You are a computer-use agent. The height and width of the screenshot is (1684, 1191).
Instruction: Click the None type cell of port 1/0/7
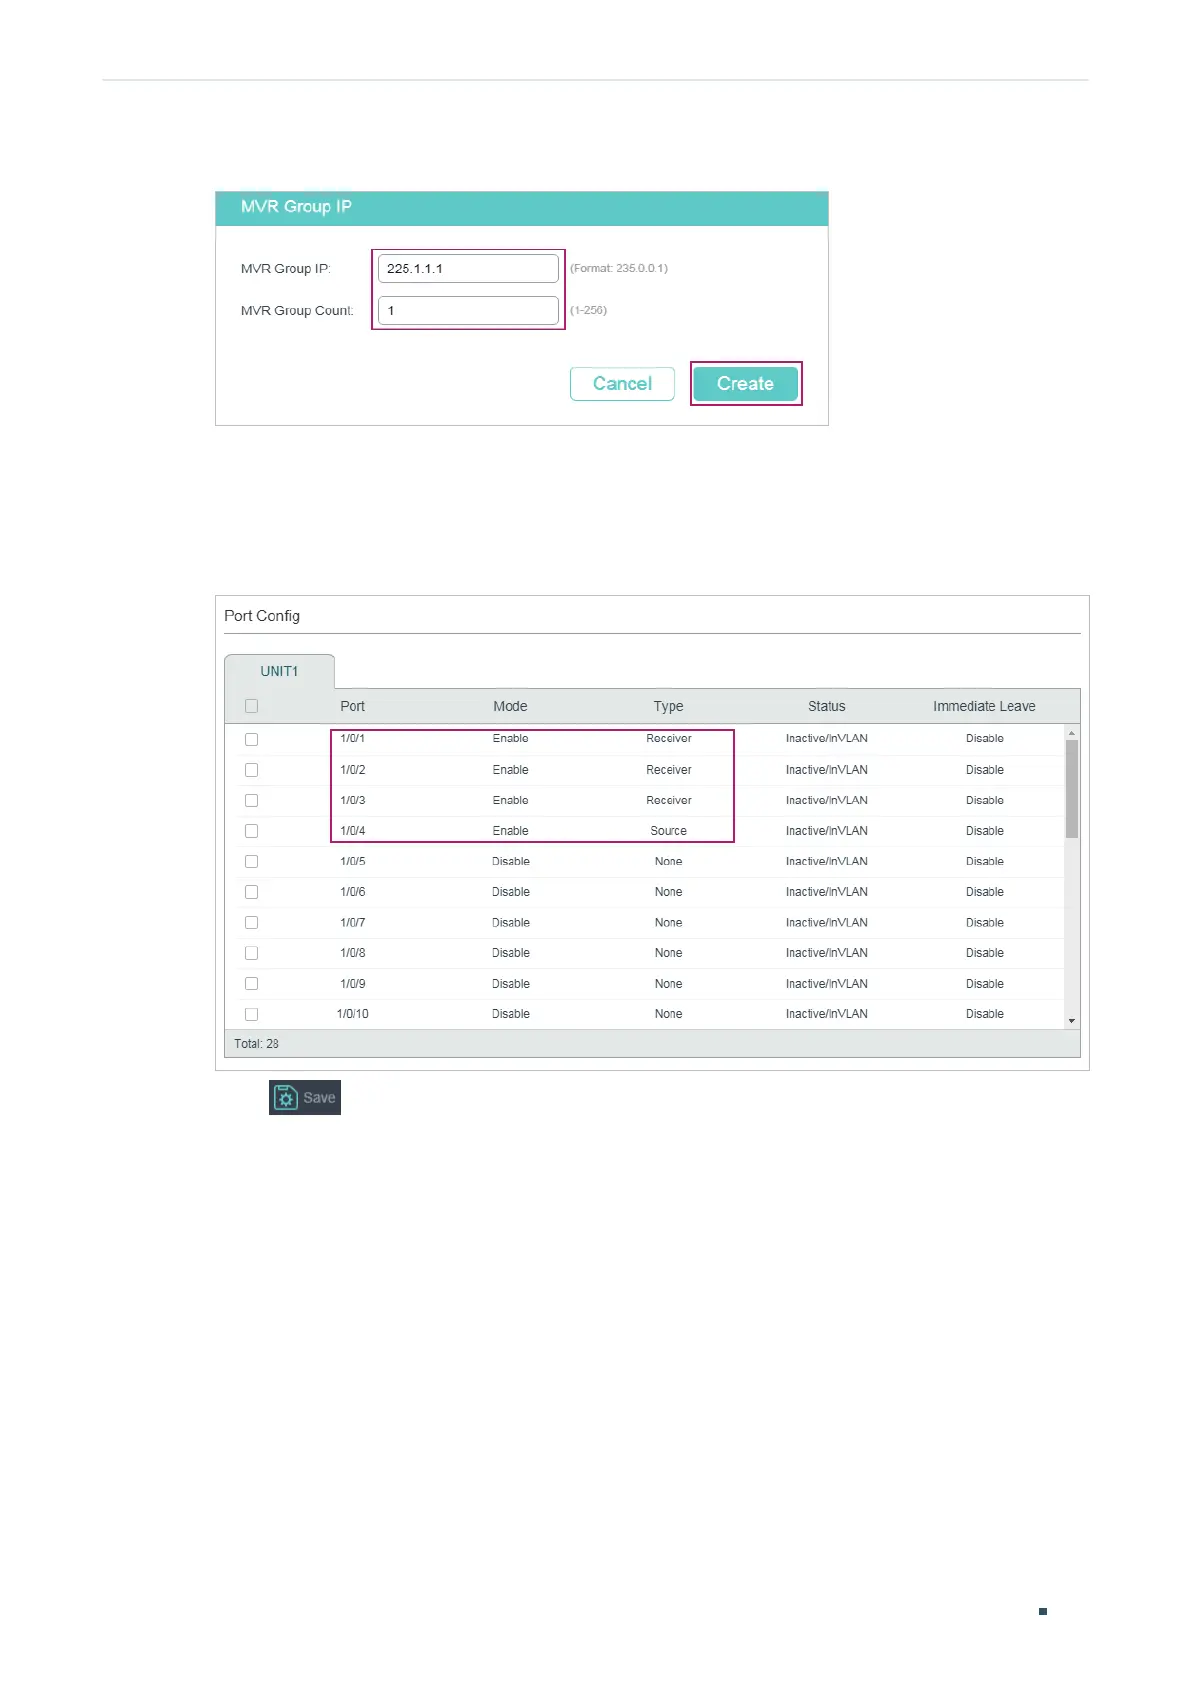668,922
